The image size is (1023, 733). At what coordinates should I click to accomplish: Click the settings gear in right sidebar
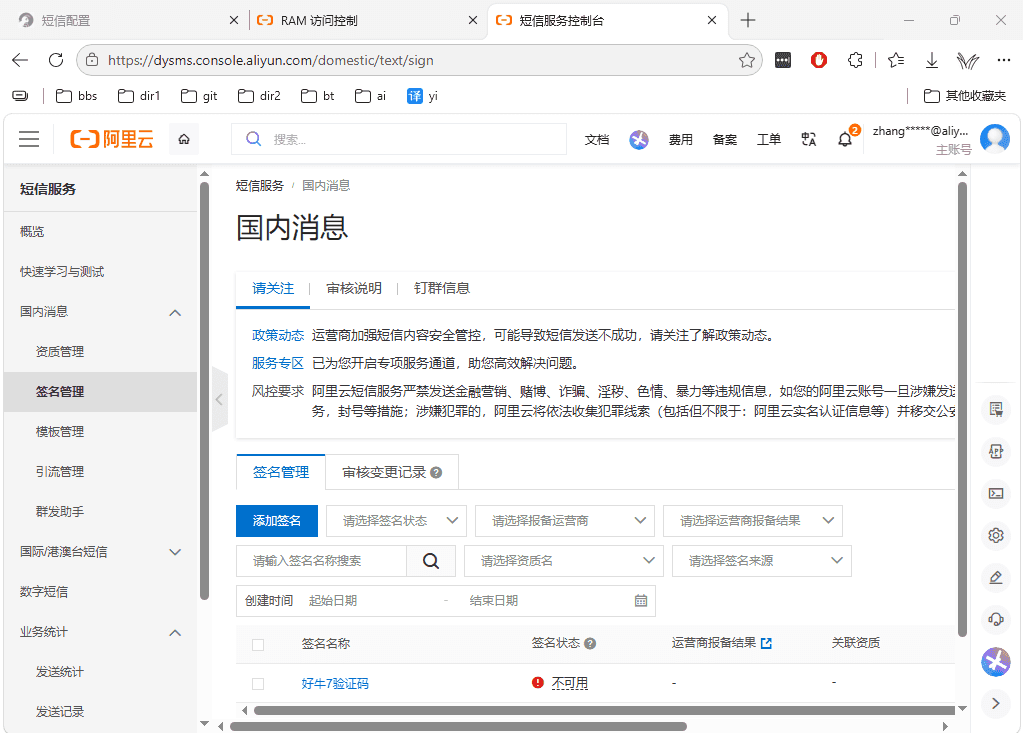point(996,535)
